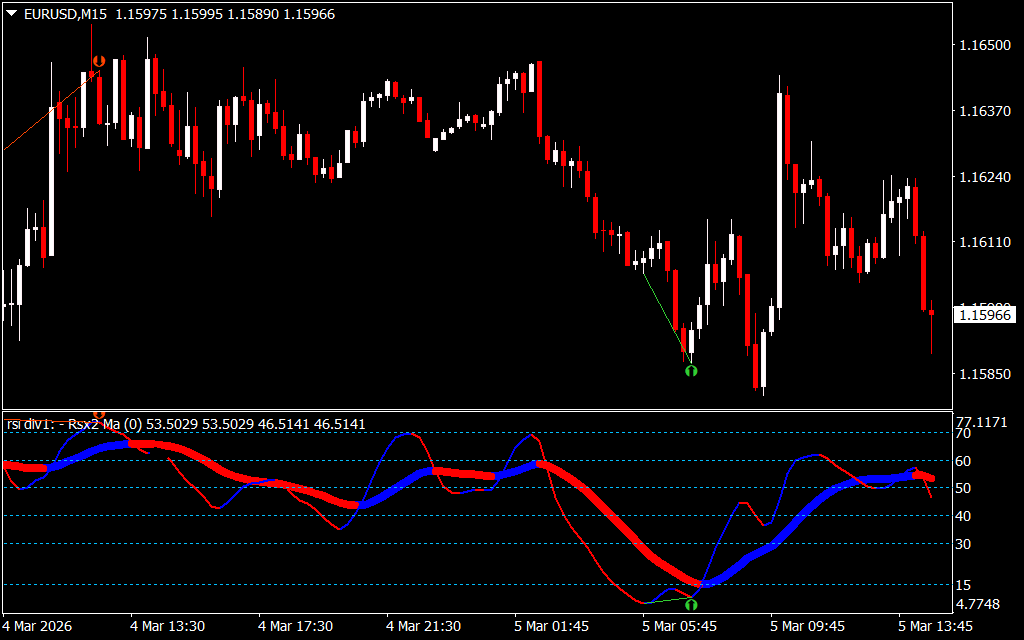Click the current price tag 1.15966
This screenshot has width=1024, height=640.
984,315
